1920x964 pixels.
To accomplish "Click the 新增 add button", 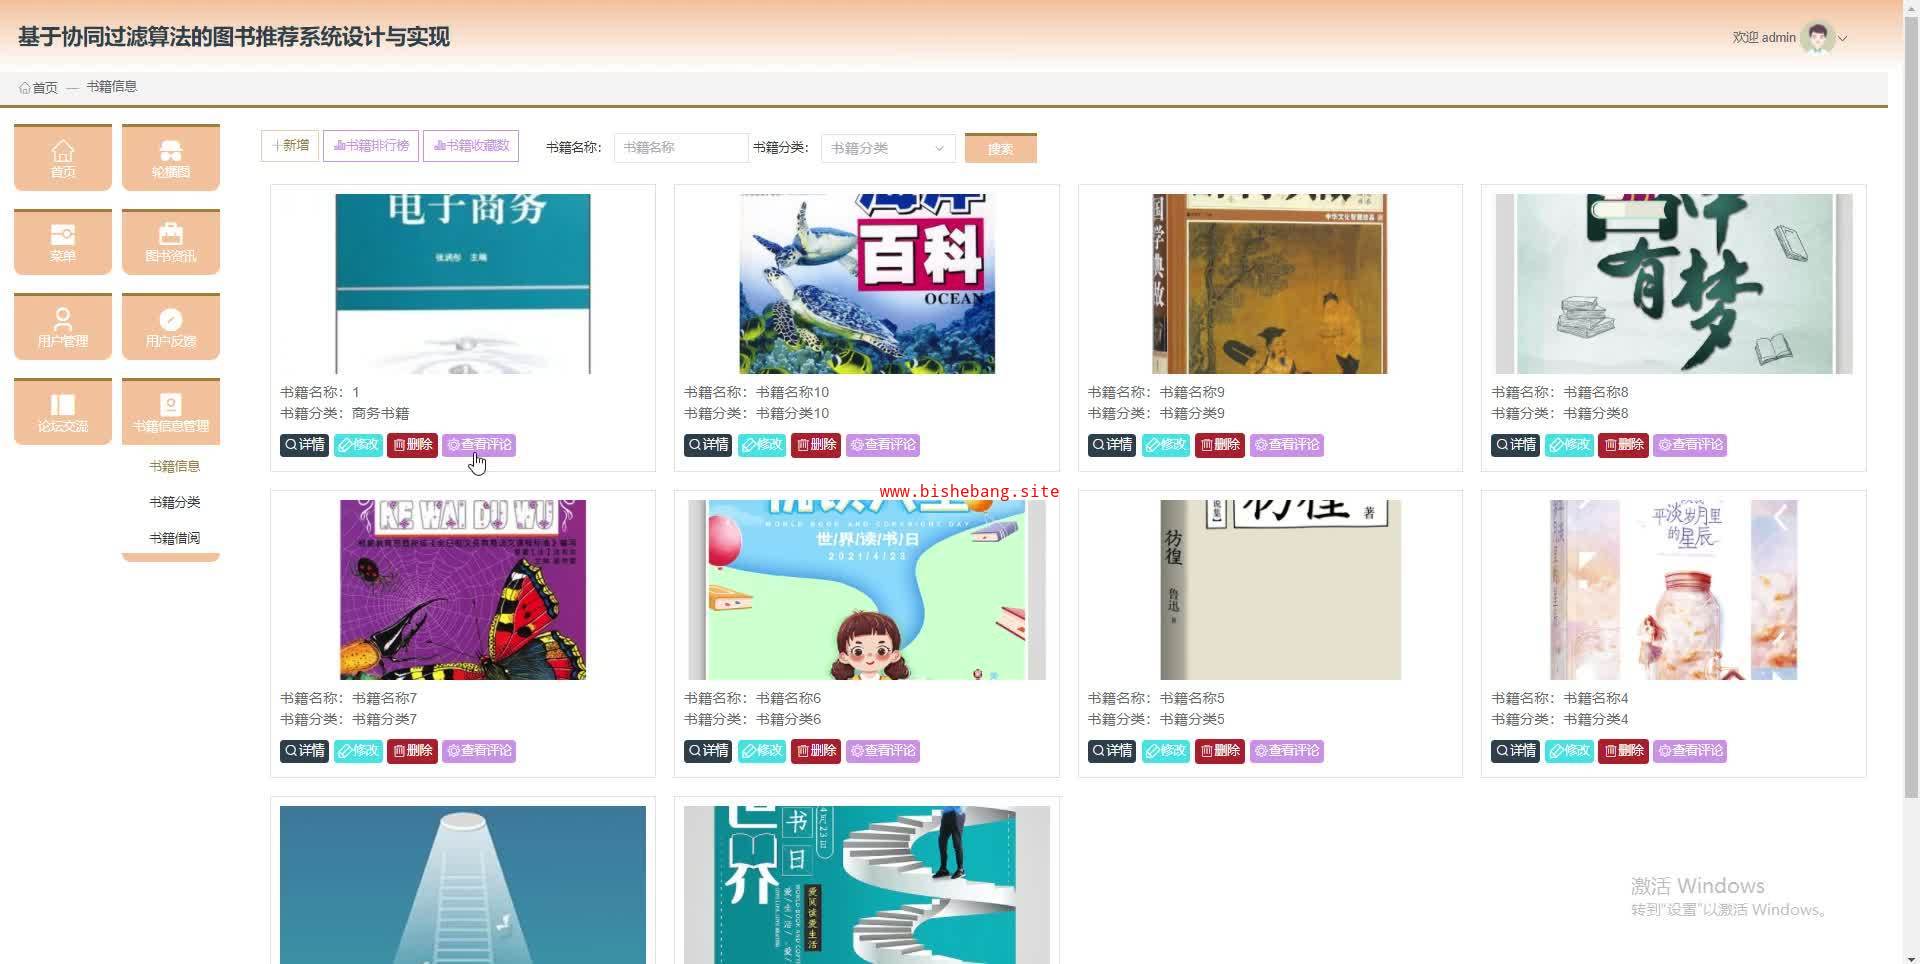I will (x=290, y=146).
